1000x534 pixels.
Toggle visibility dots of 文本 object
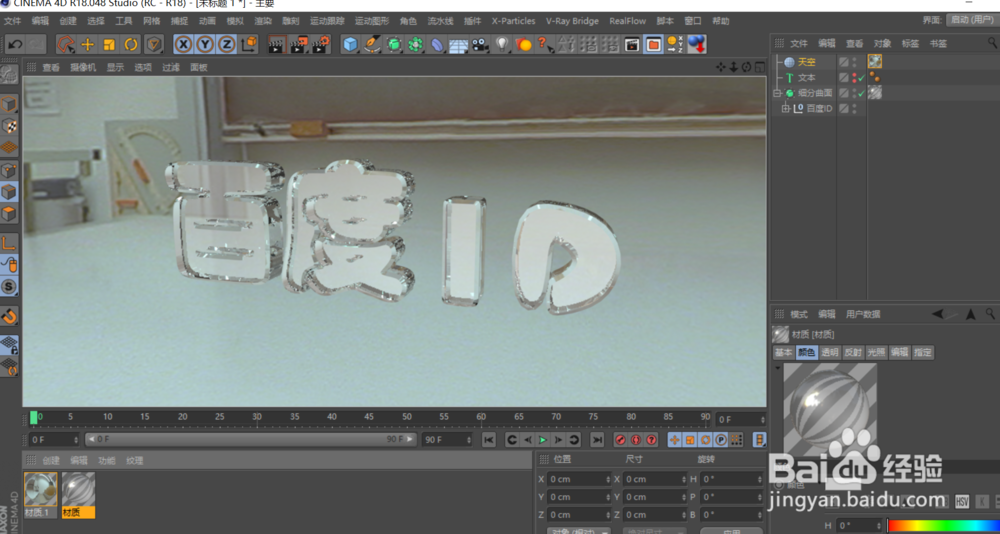pos(855,77)
